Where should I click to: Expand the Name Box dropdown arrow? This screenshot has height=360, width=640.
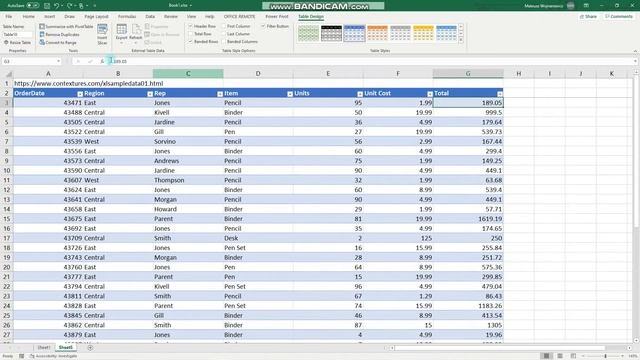pos(58,61)
